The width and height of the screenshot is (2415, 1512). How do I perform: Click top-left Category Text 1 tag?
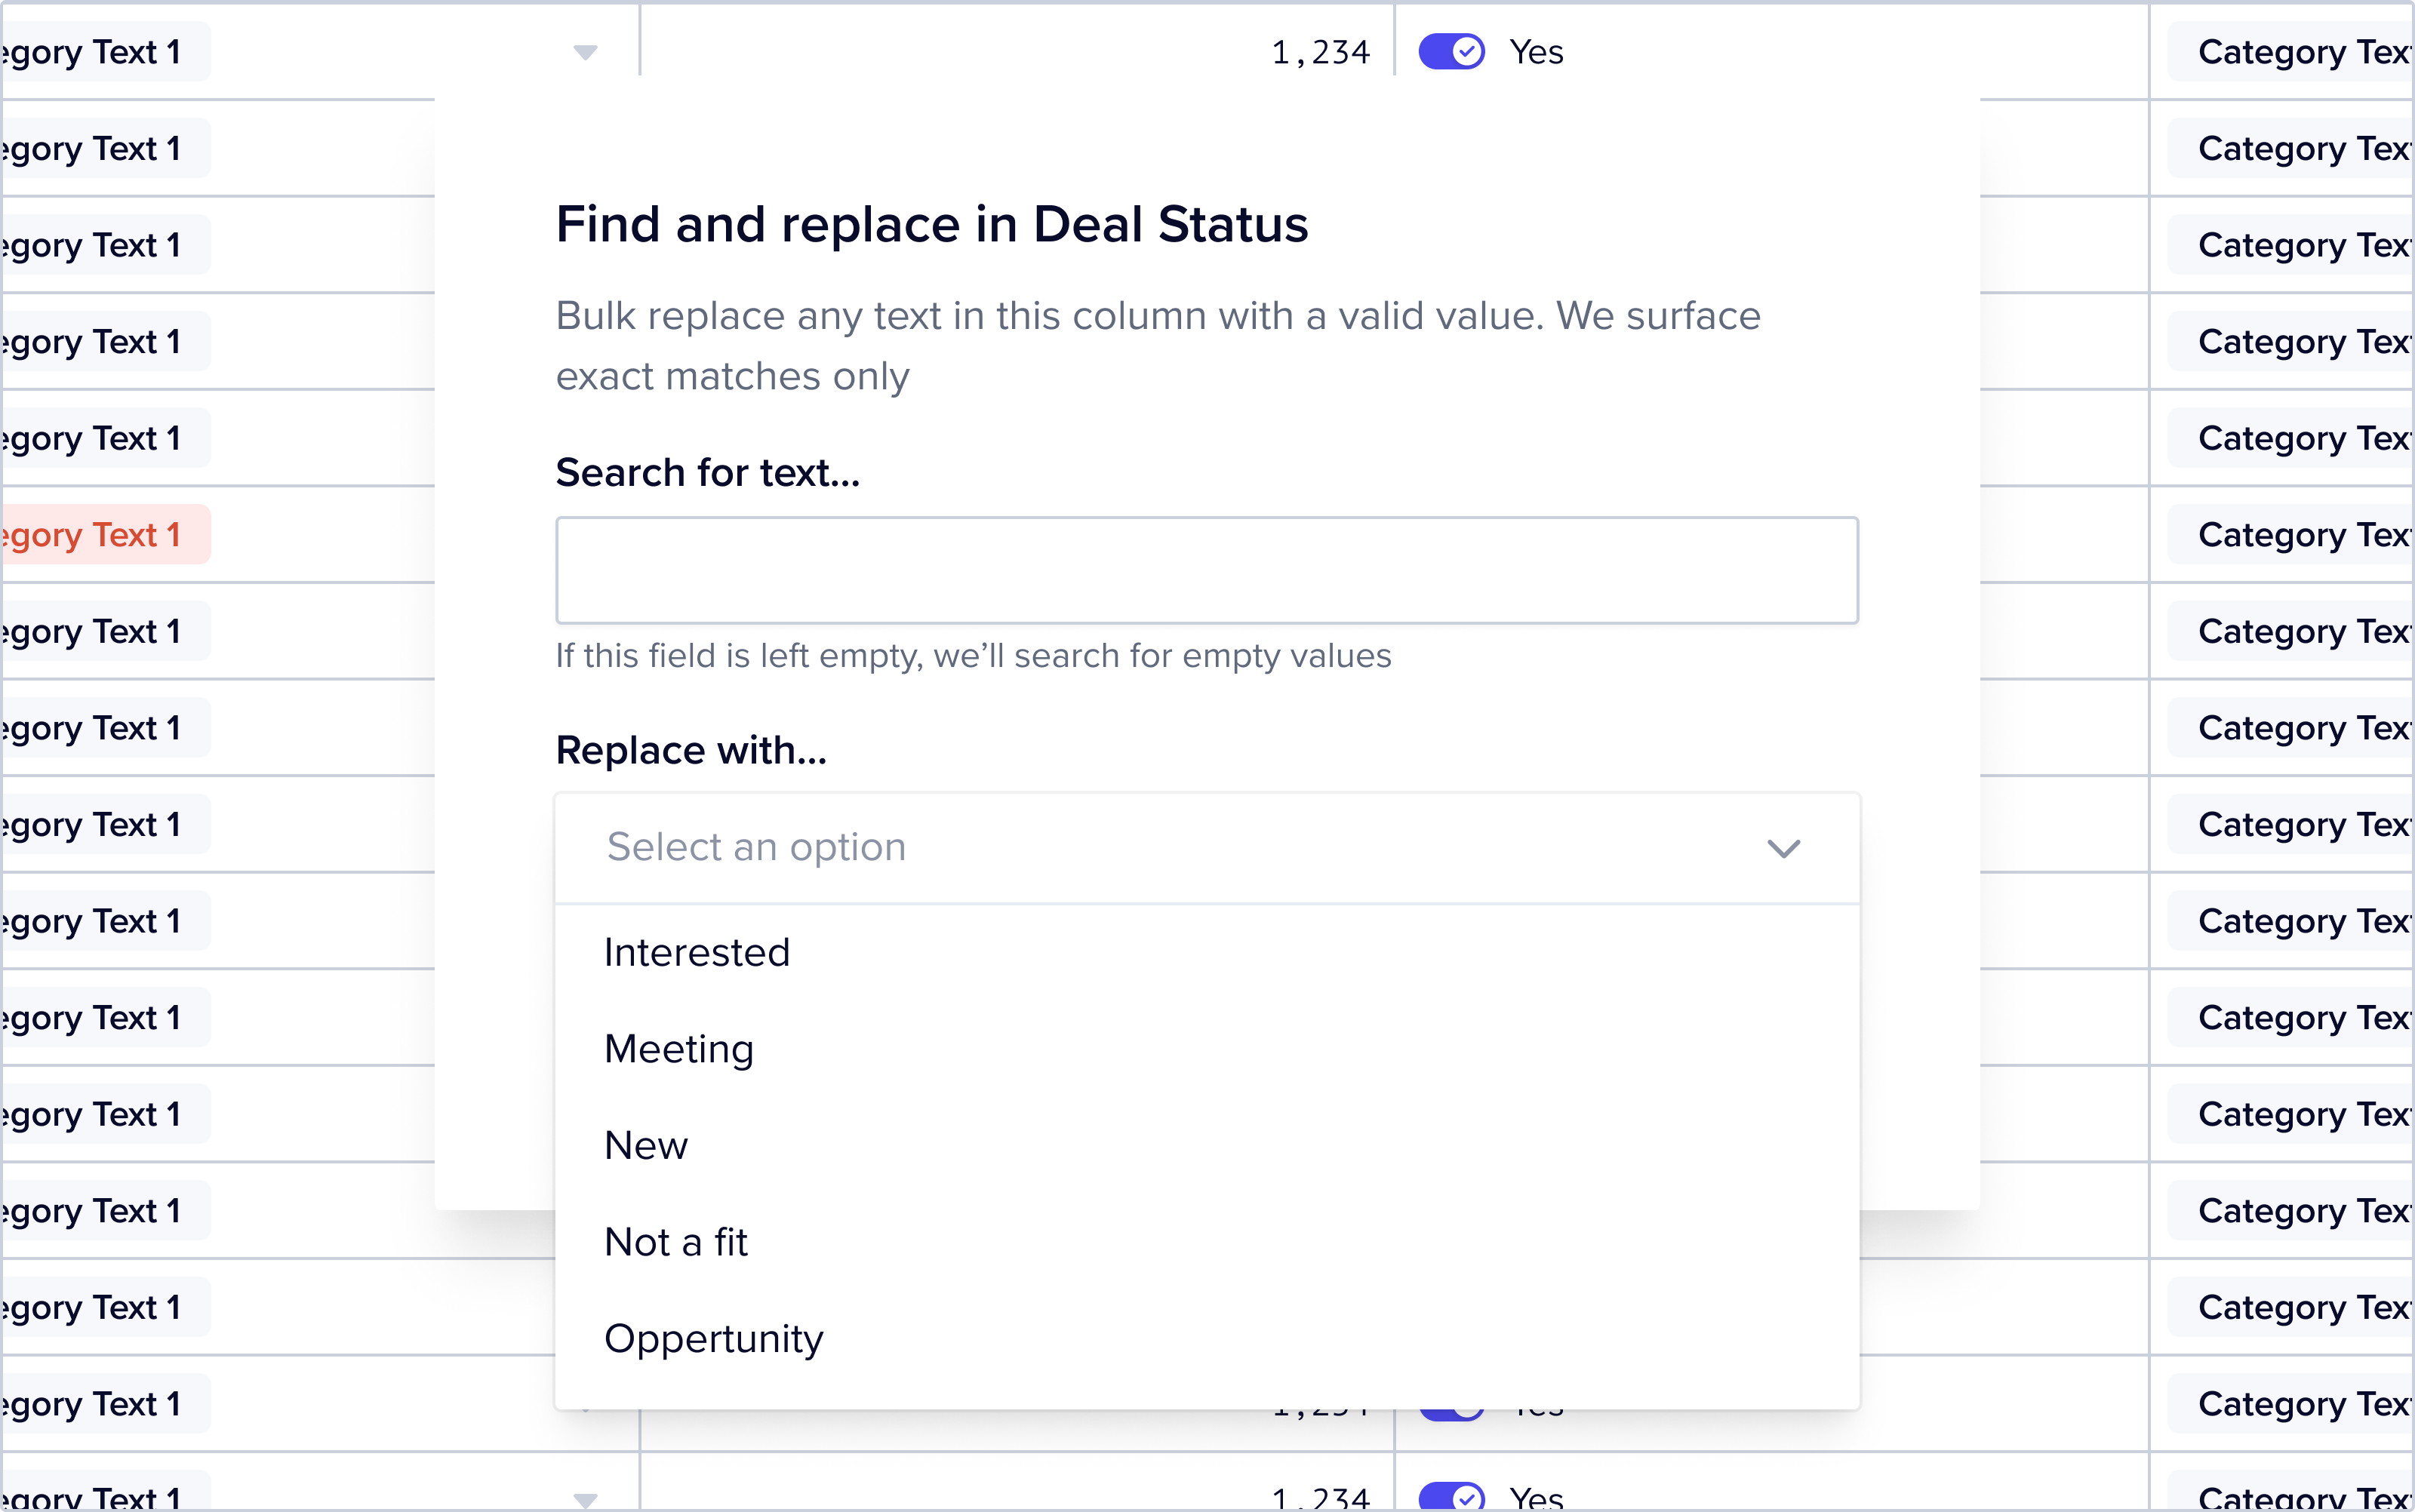pyautogui.click(x=95, y=52)
